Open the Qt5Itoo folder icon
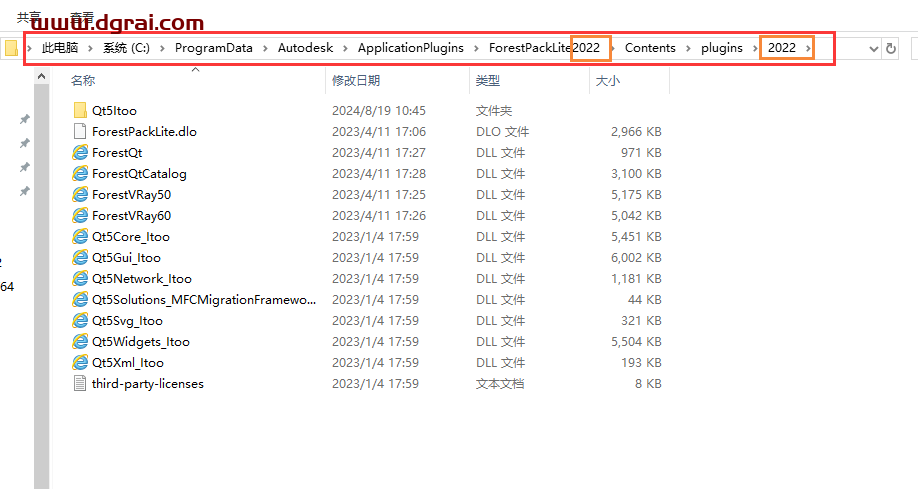The image size is (918, 489). (80, 110)
